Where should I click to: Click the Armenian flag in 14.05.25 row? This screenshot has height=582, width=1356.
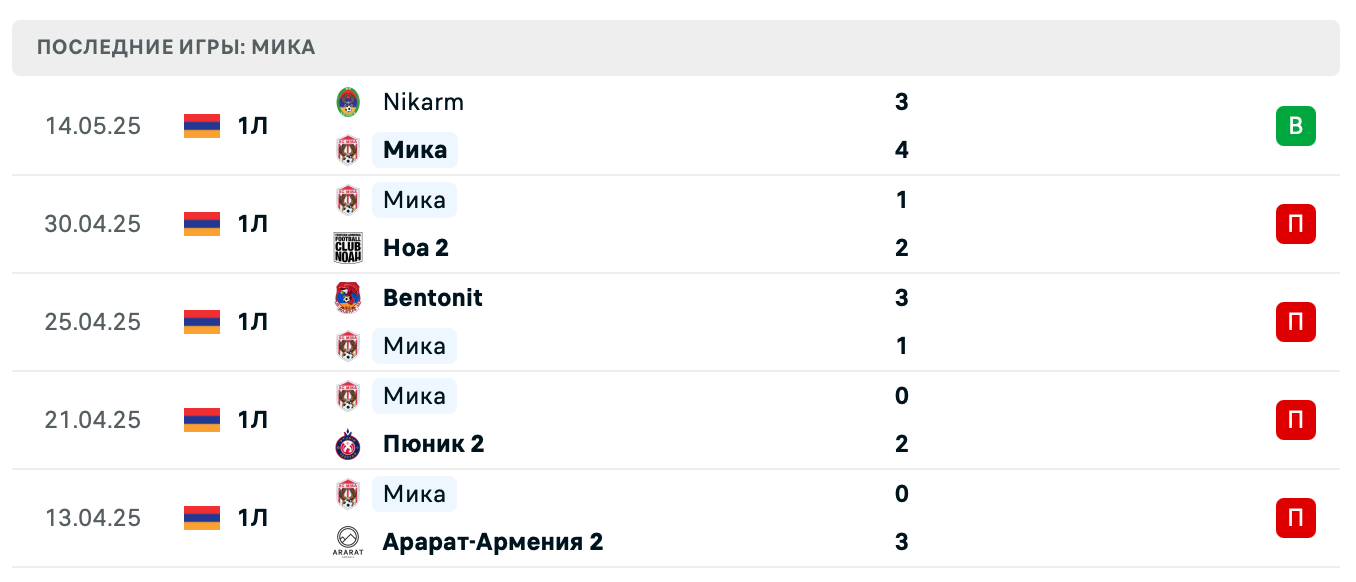click(x=202, y=126)
